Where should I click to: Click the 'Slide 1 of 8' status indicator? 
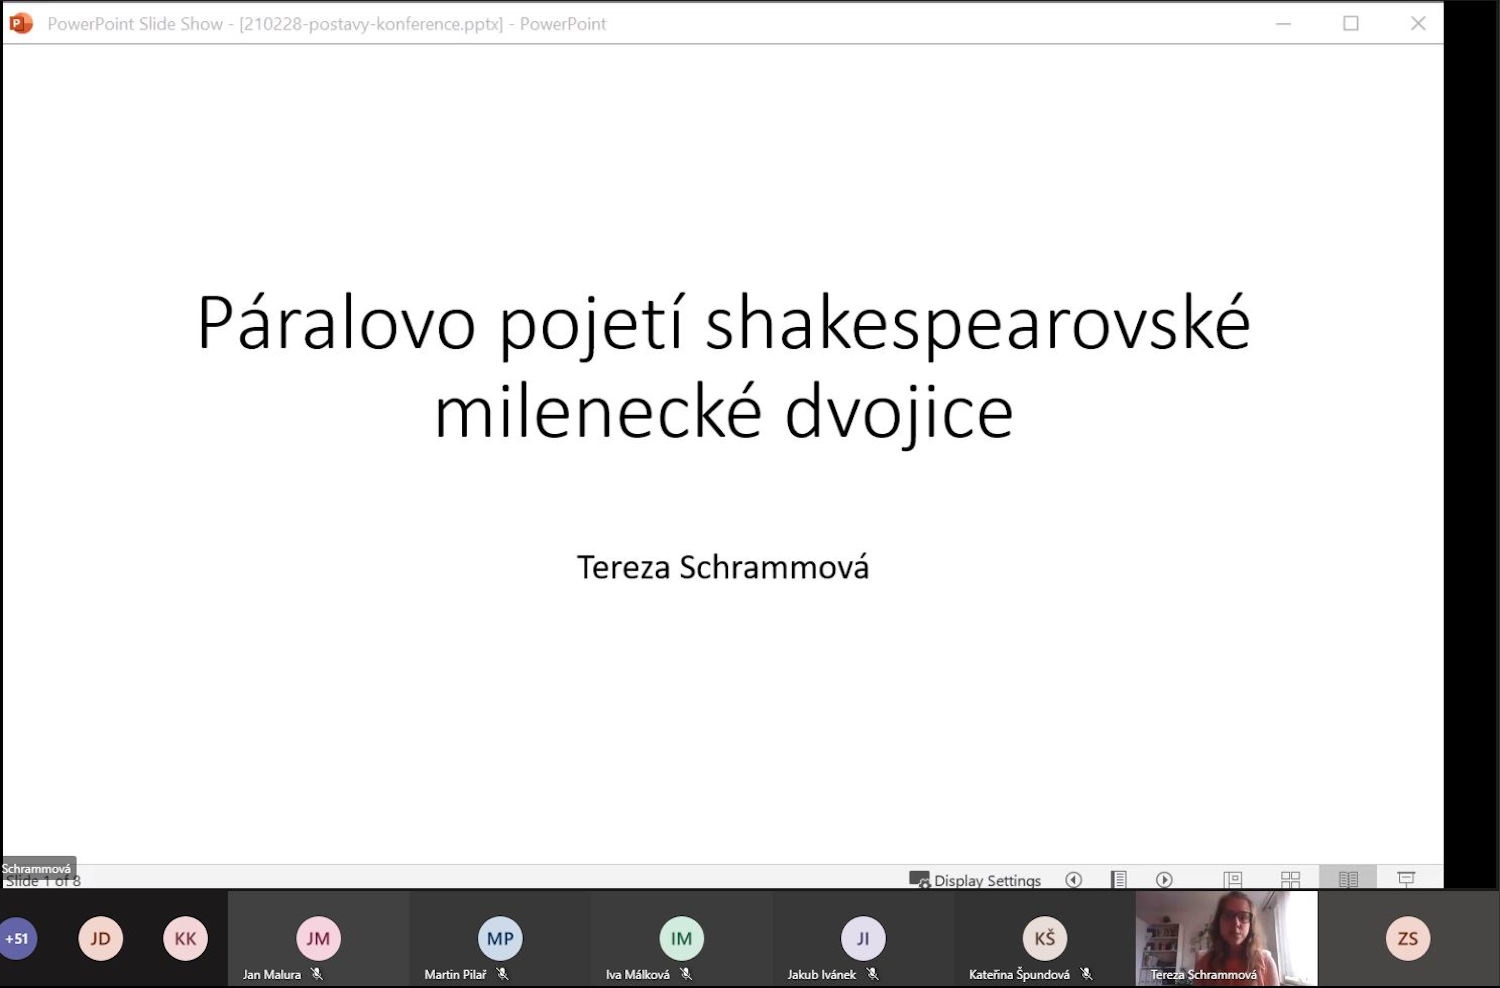[44, 881]
